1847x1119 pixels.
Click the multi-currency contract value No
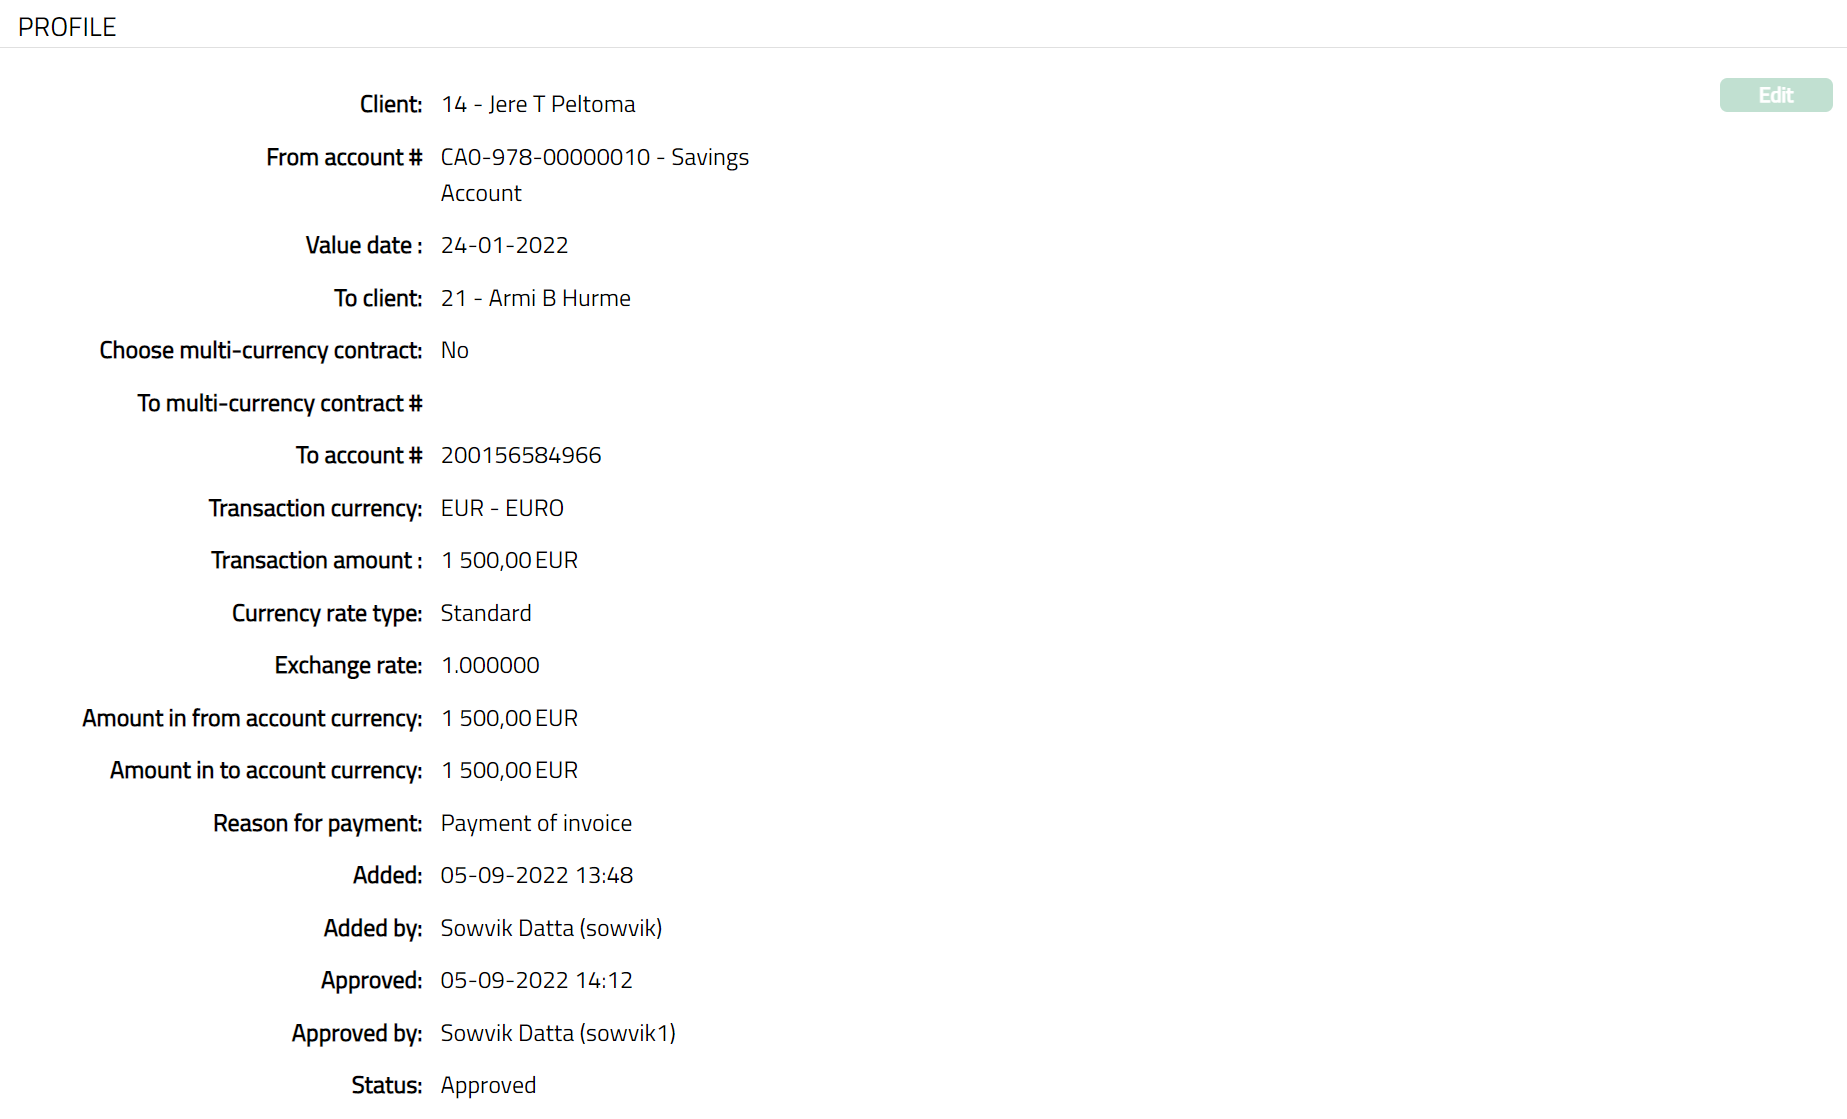click(454, 350)
